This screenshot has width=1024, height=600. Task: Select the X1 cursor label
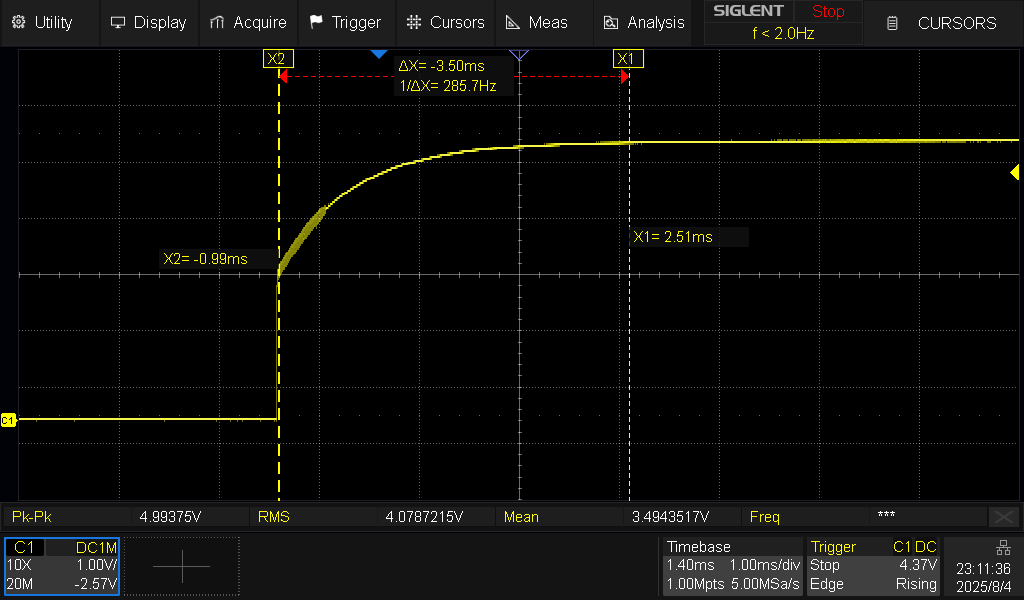pyautogui.click(x=627, y=59)
